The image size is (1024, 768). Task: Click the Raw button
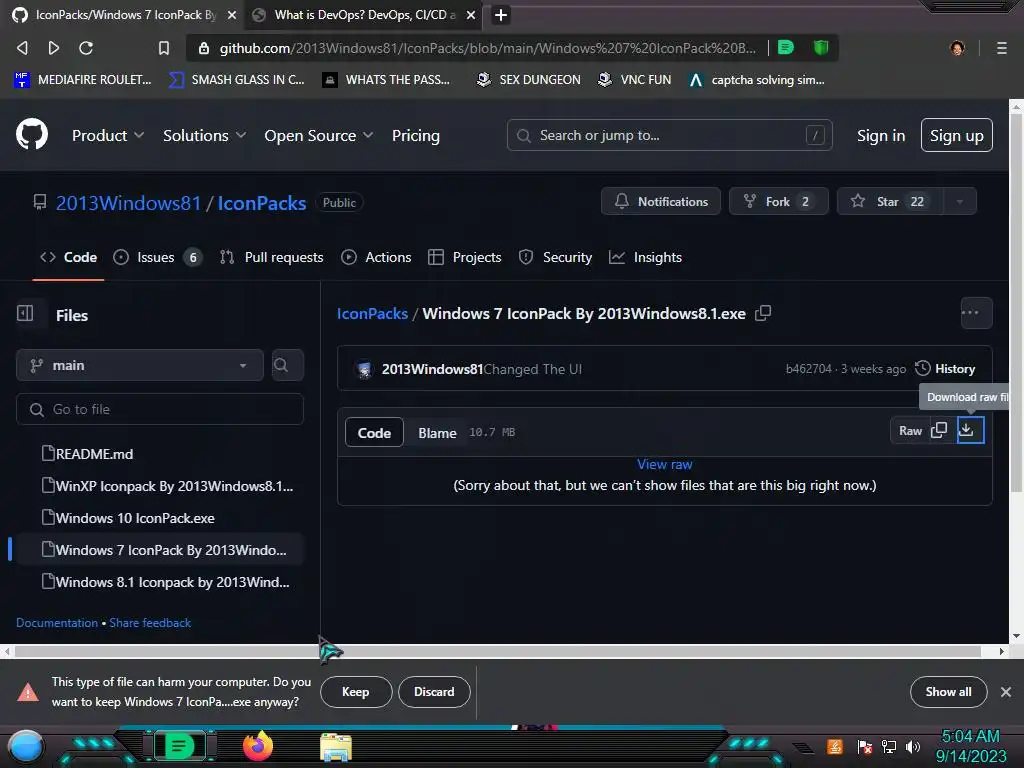[910, 430]
